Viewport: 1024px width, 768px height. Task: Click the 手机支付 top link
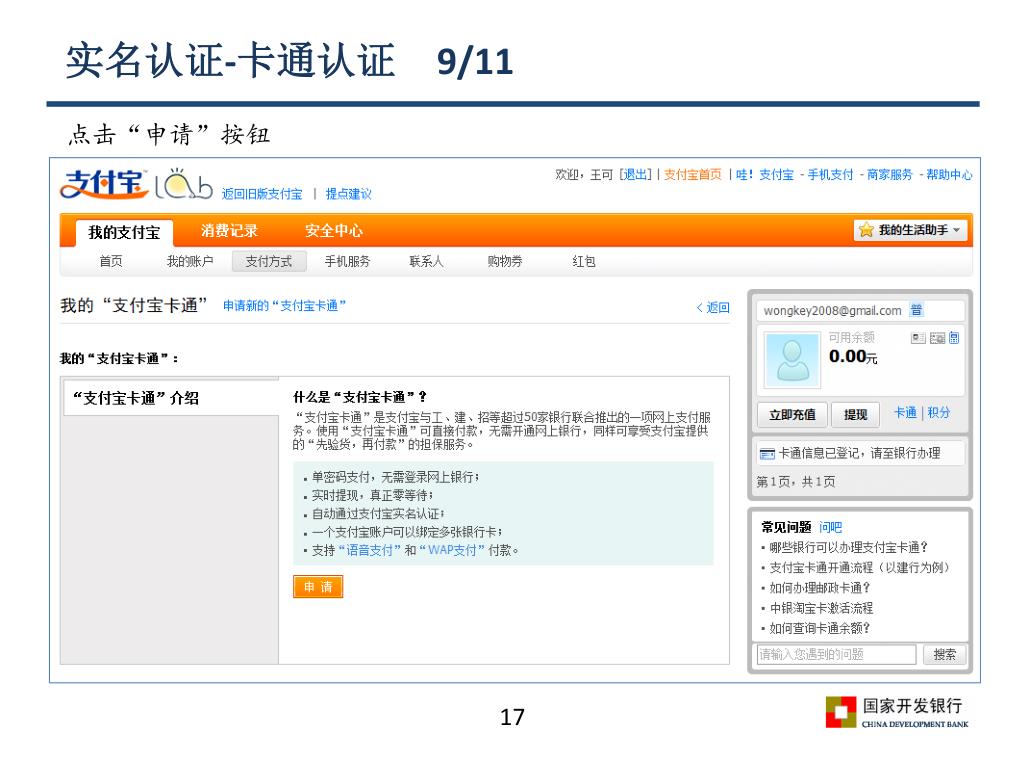coord(830,174)
